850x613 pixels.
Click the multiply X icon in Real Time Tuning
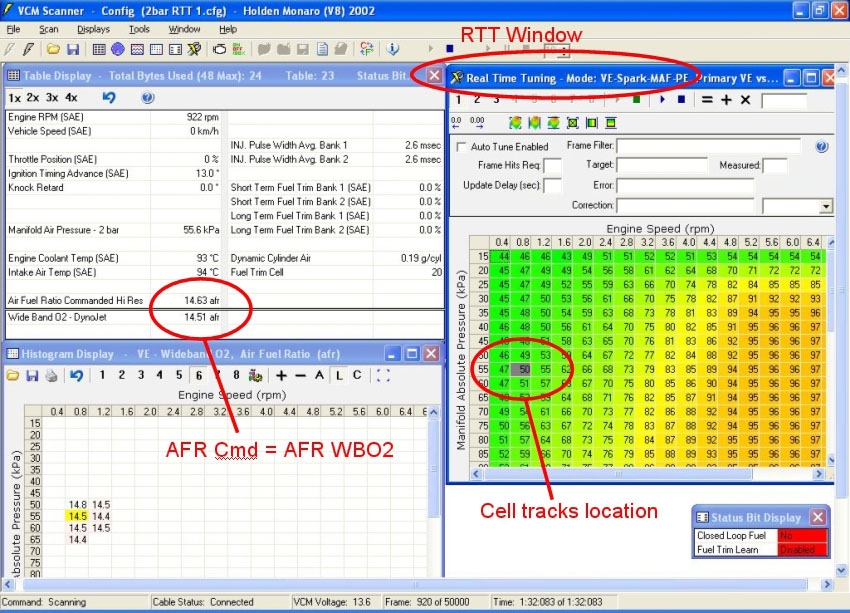[x=745, y=100]
